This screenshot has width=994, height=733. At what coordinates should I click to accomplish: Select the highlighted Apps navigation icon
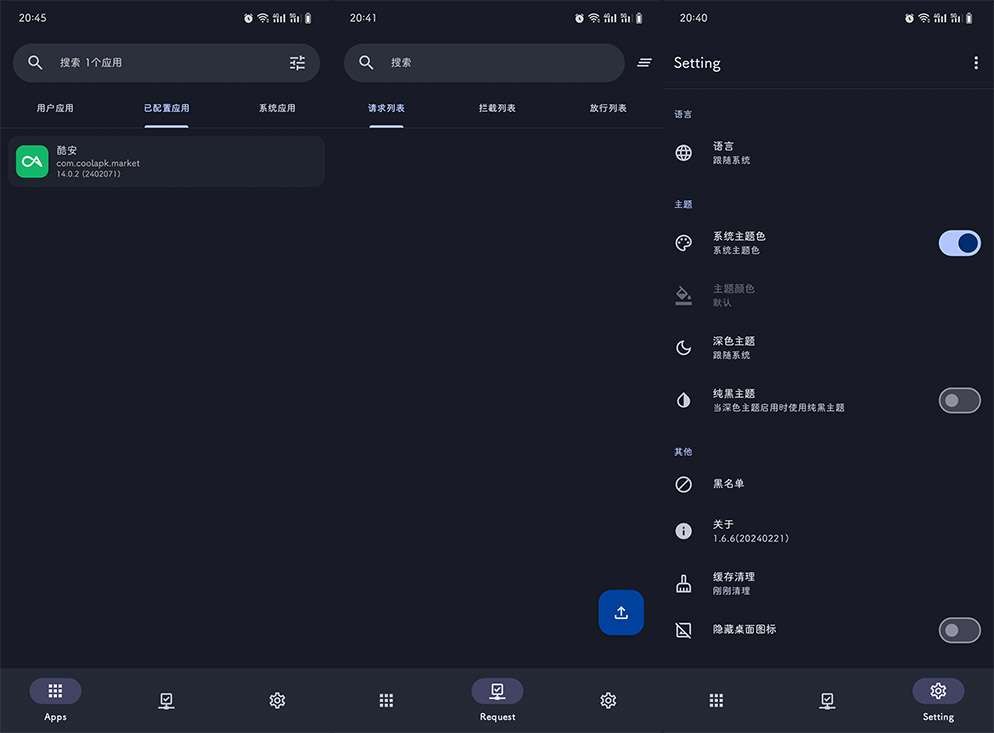point(55,691)
